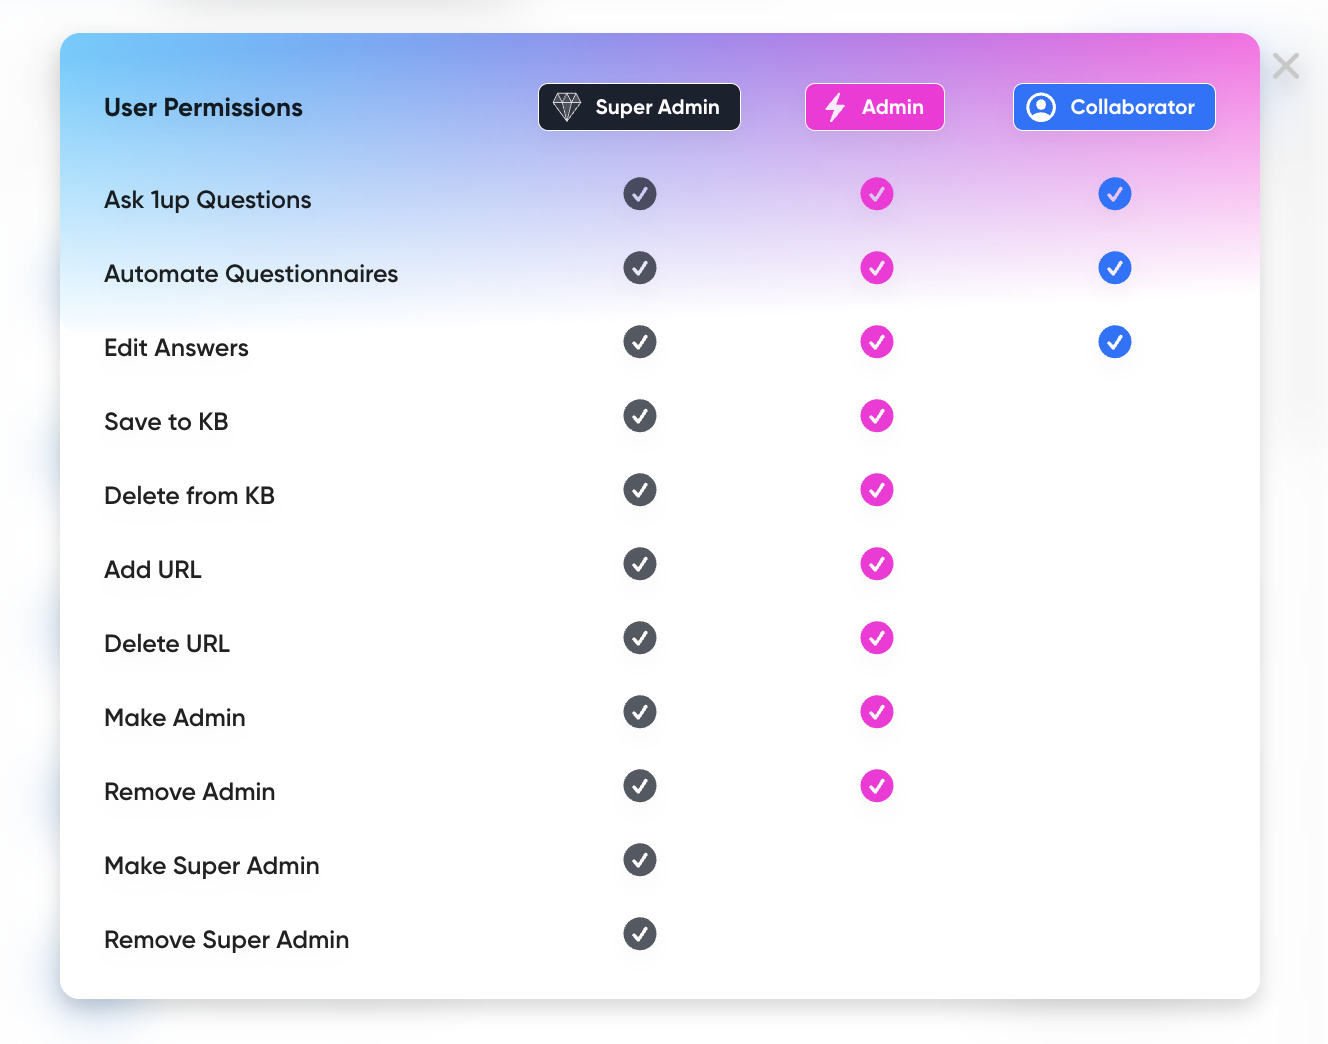
Task: Select the Super Admin role badge
Action: point(639,107)
